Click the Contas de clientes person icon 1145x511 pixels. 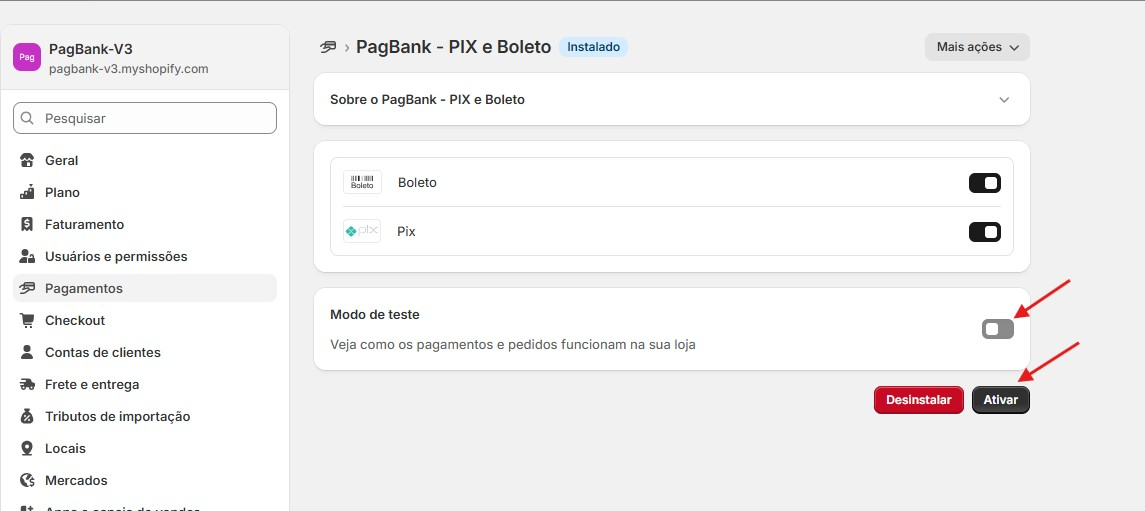(27, 353)
